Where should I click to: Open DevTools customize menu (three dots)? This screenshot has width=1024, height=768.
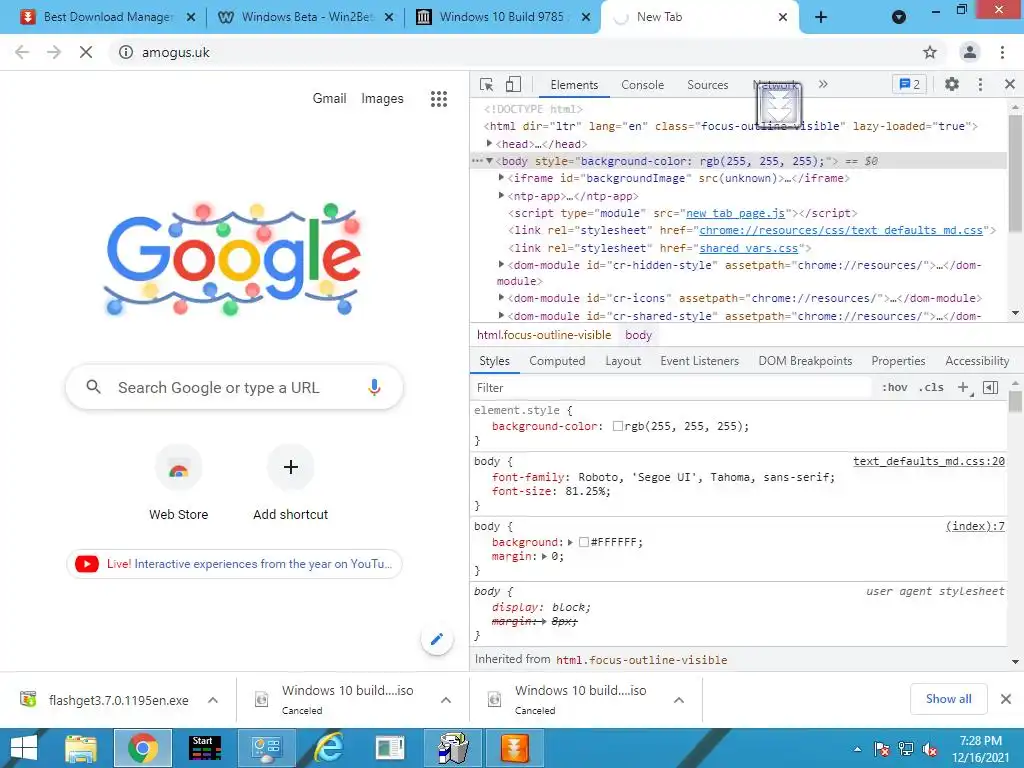980,84
